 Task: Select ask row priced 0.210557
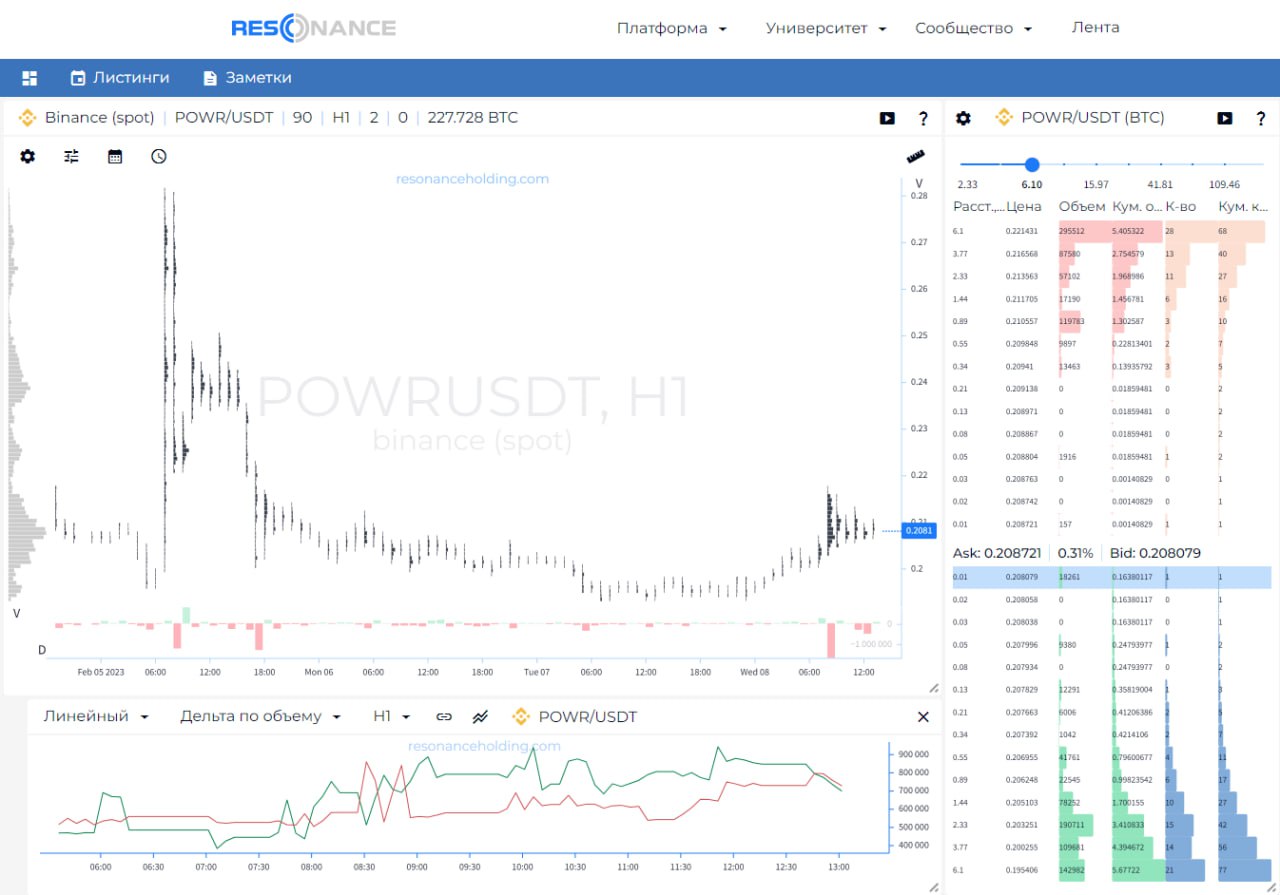coord(1112,322)
